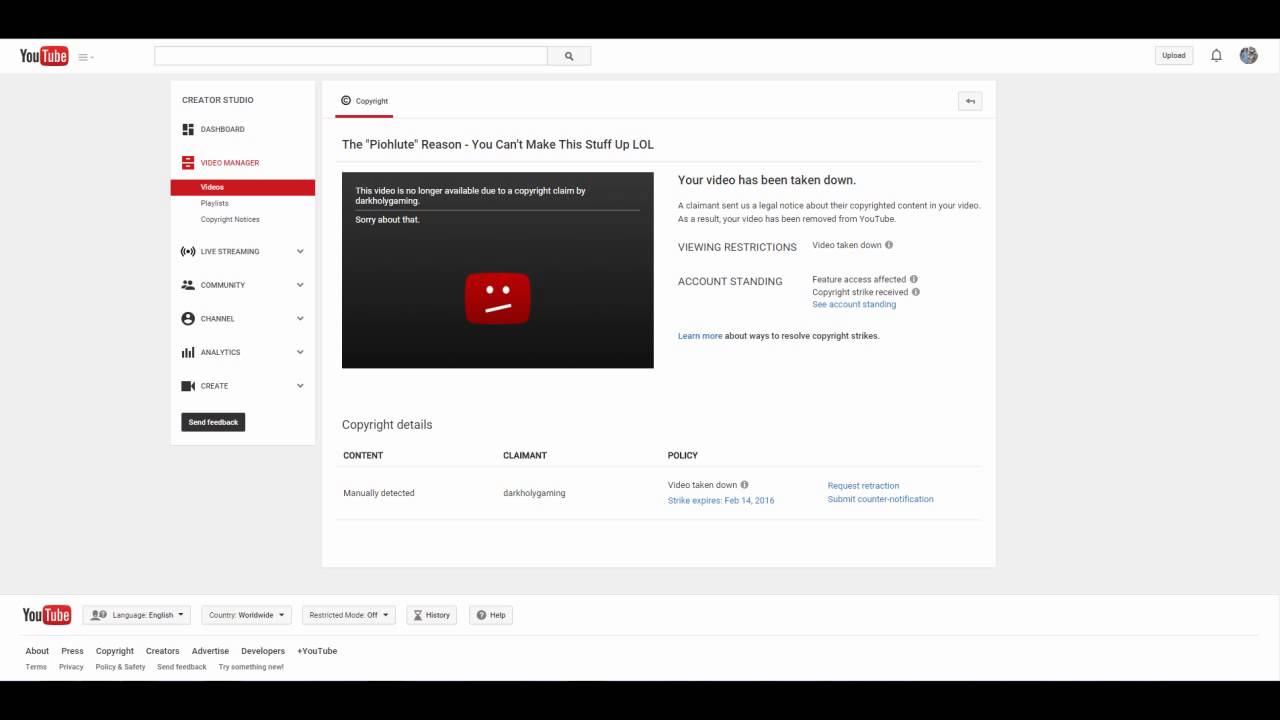Screen dimensions: 1280x720
Task: Click the Create camera icon
Action: 188,386
